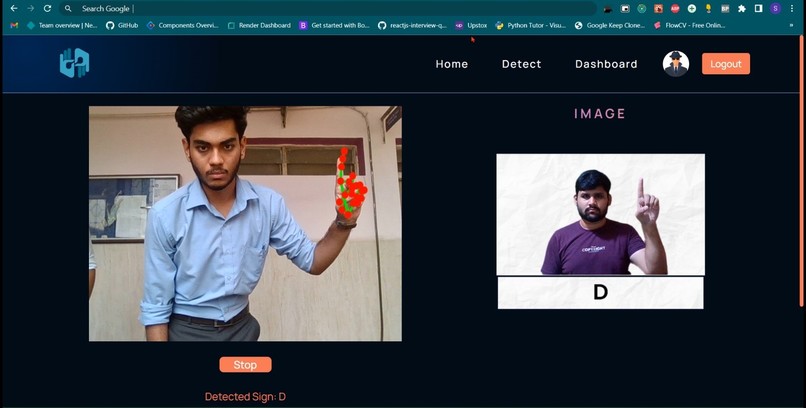Open the Upstox bookmark
The width and height of the screenshot is (806, 408).
[471, 25]
